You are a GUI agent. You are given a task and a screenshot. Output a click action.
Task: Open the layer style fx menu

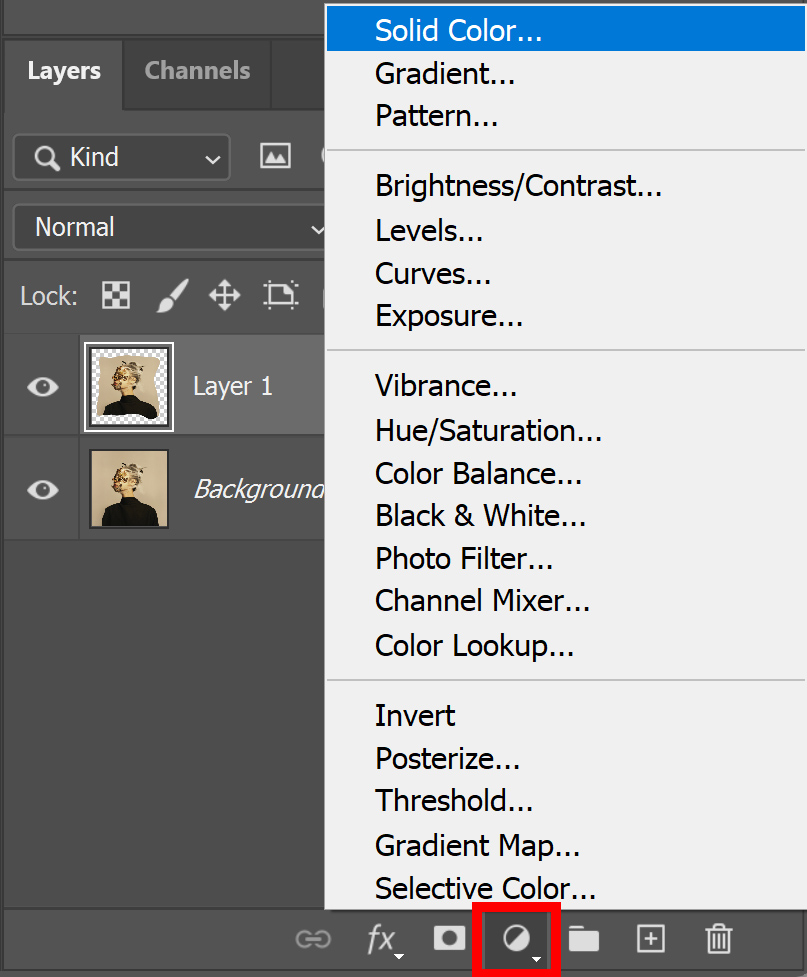(381, 939)
